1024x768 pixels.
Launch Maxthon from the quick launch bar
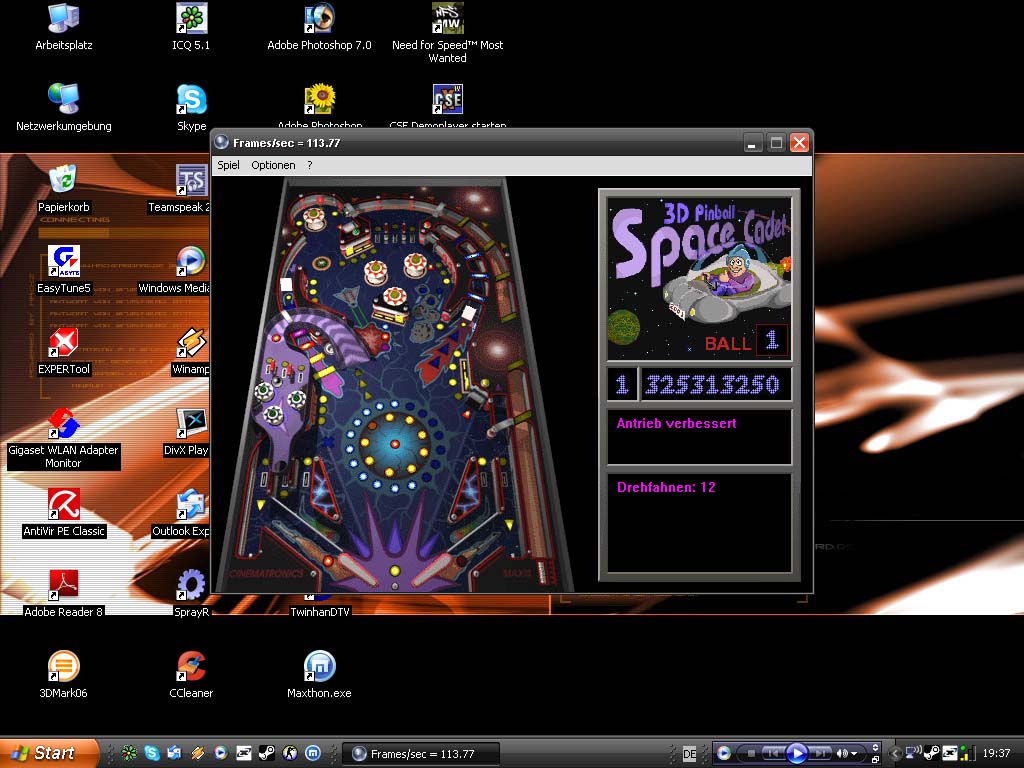click(x=313, y=754)
